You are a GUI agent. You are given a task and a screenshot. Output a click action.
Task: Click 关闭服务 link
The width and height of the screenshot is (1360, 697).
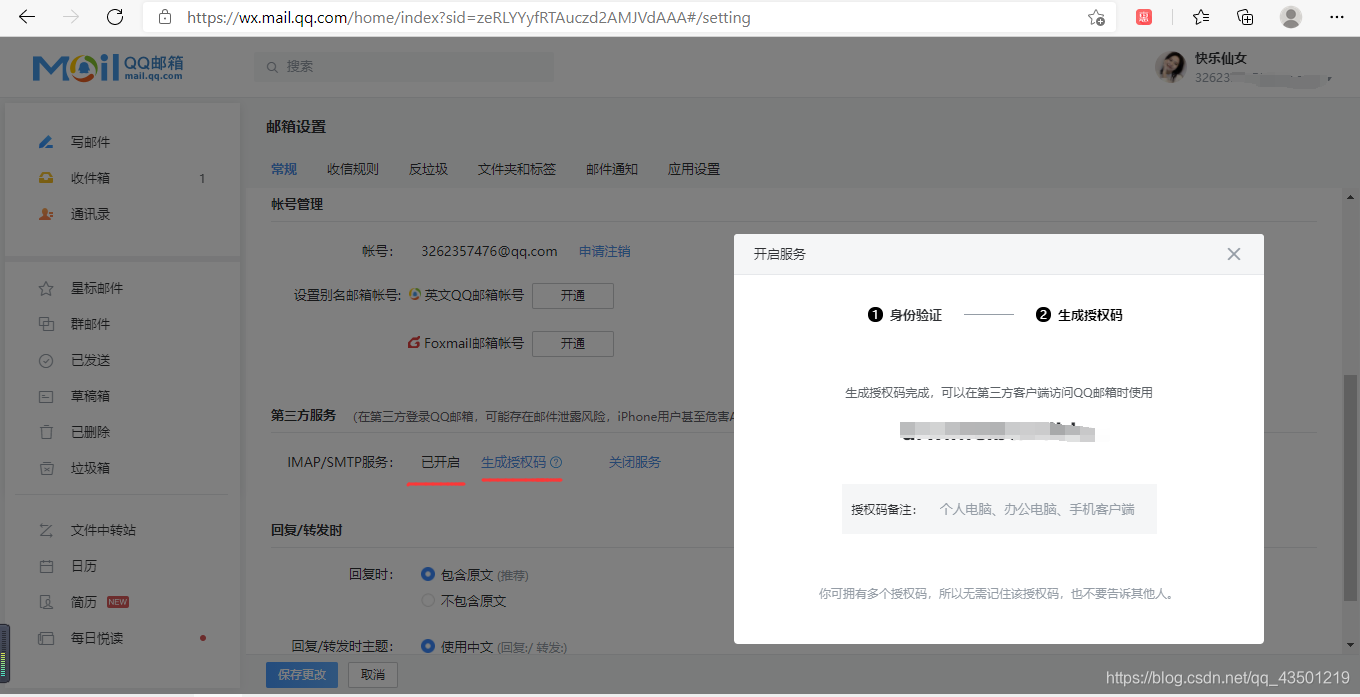point(635,462)
